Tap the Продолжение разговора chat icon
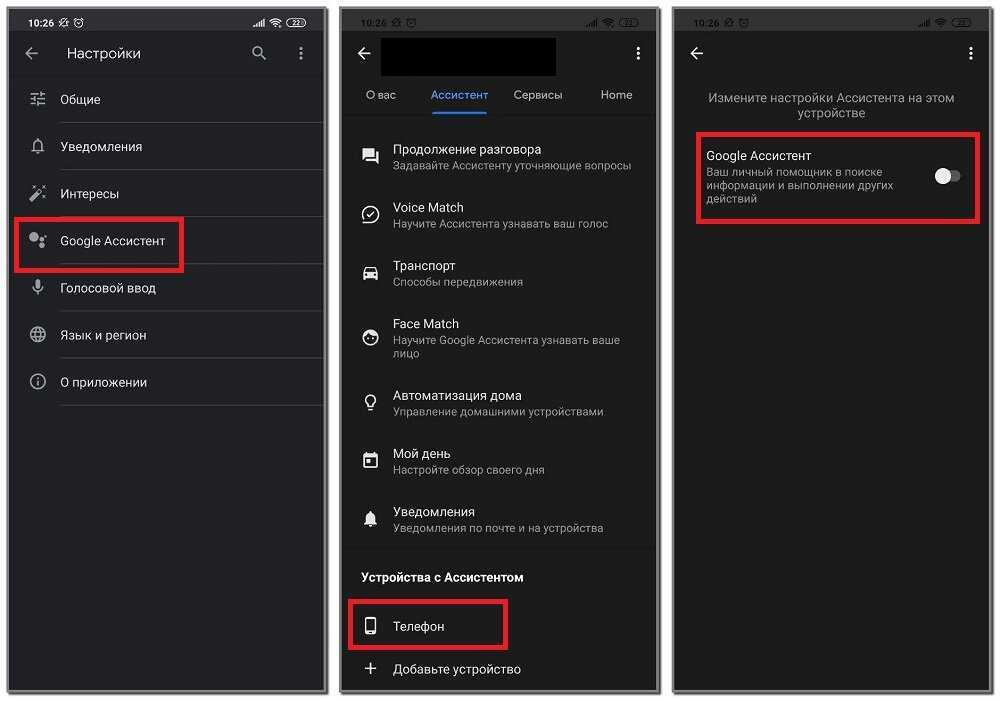Image resolution: width=1000 pixels, height=701 pixels. click(x=371, y=156)
